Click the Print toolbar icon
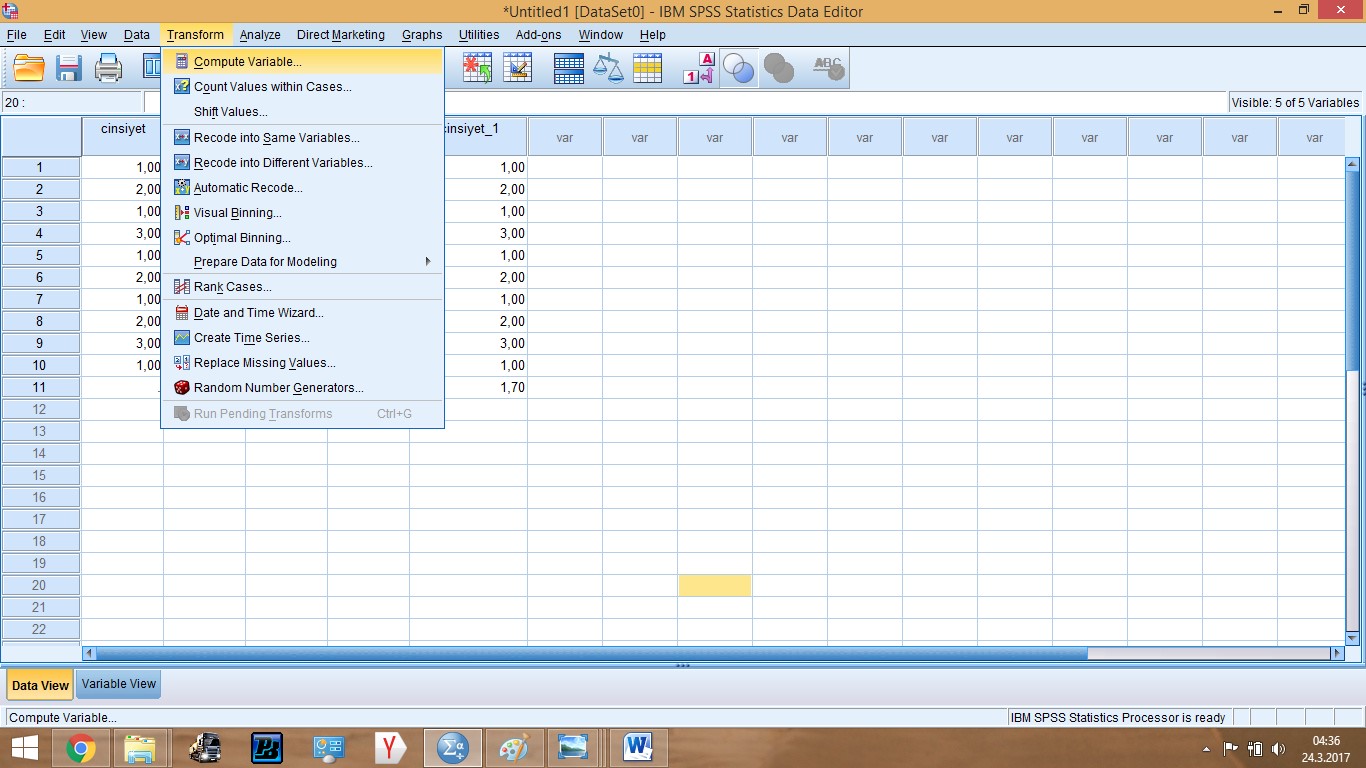The image size is (1366, 768). click(x=108, y=68)
